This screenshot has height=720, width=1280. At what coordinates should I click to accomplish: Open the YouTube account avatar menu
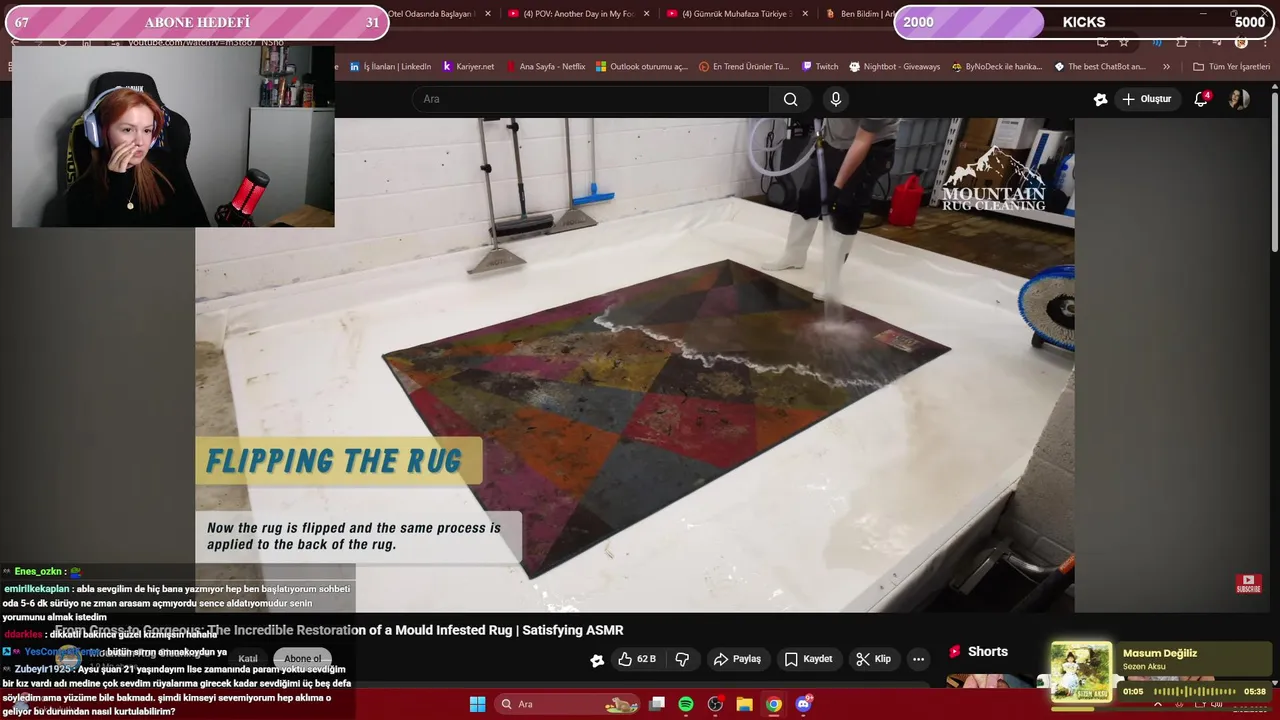[x=1239, y=99]
